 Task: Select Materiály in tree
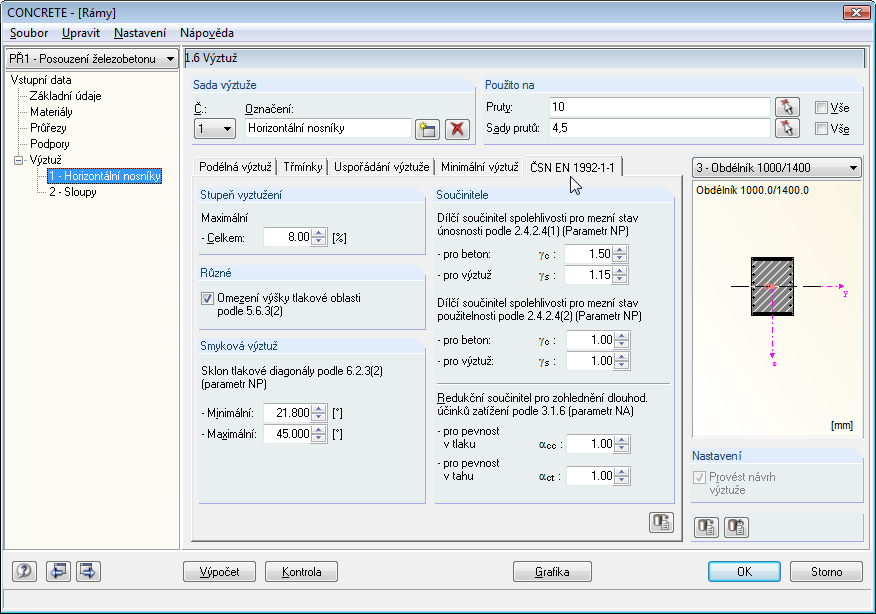tap(51, 112)
